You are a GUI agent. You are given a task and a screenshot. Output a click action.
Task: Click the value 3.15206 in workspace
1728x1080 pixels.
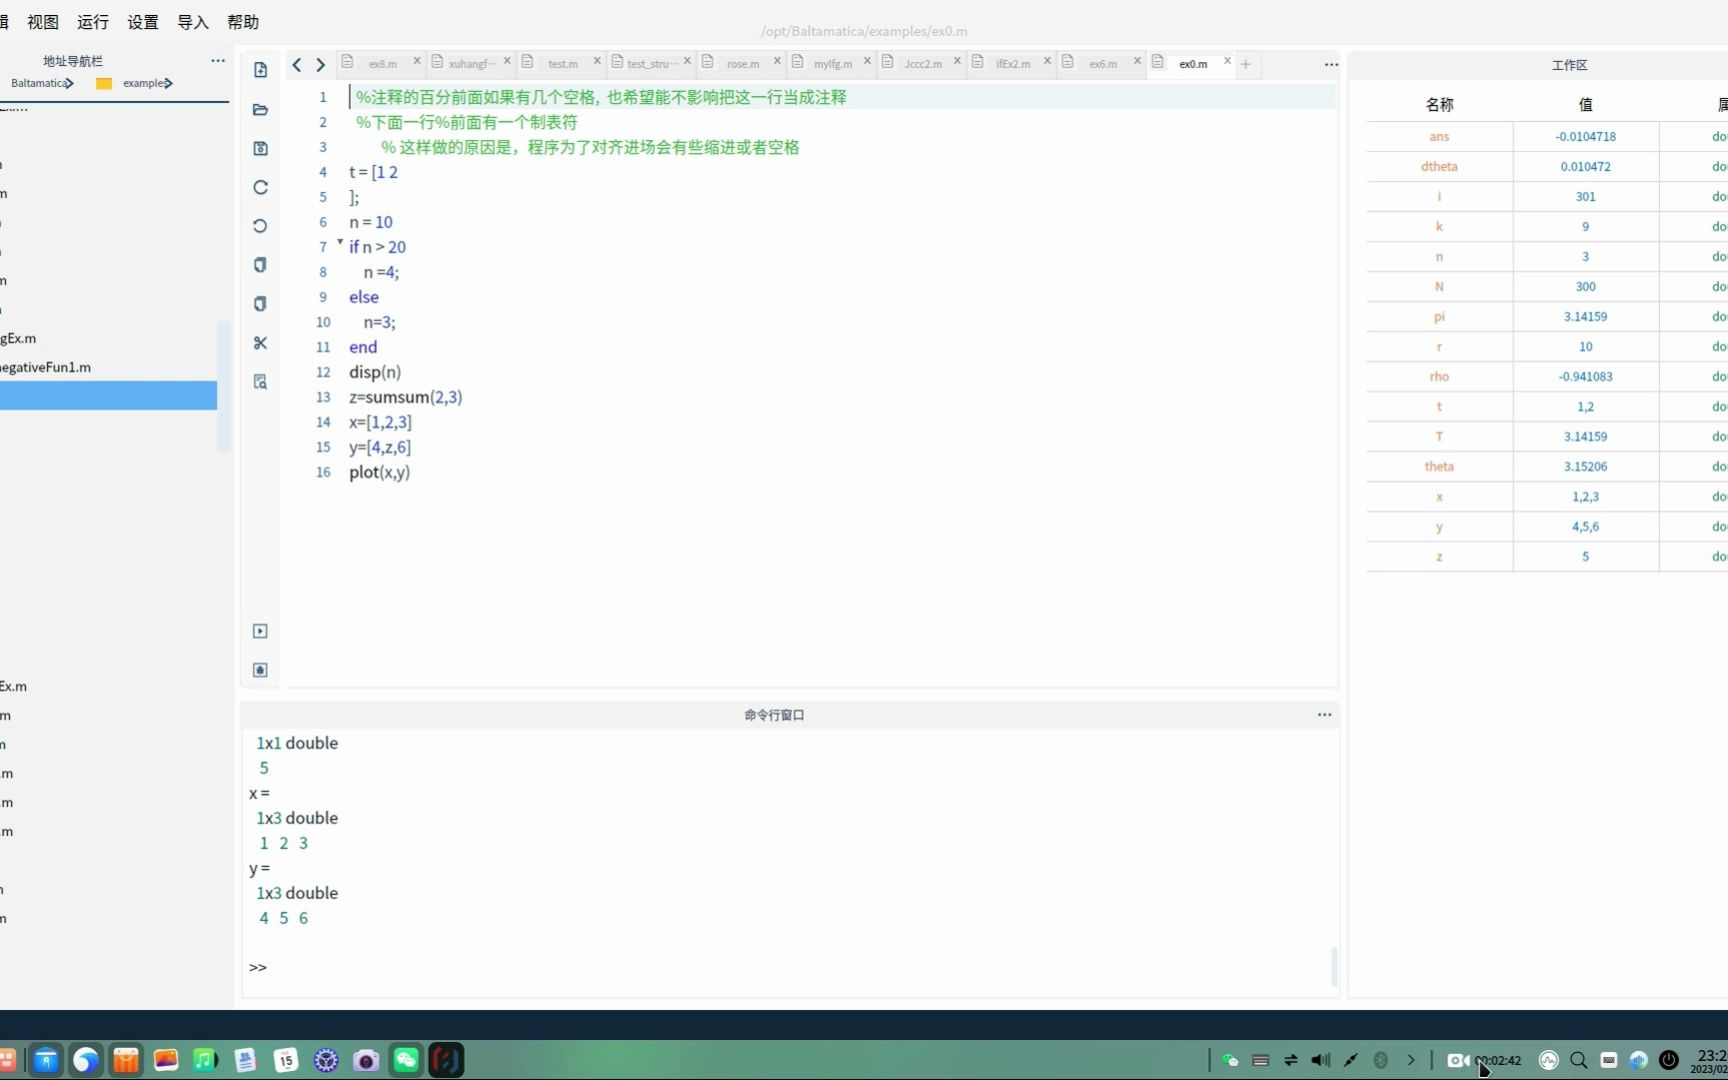[x=1585, y=466]
